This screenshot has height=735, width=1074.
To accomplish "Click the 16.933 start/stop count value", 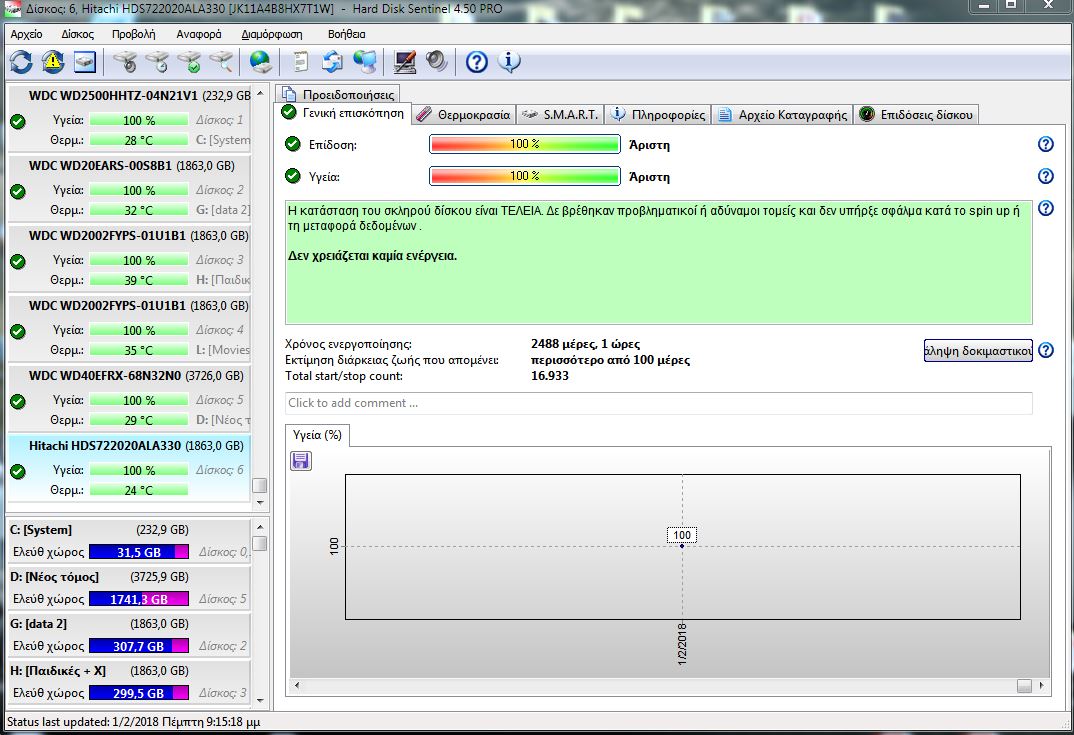I will [549, 376].
